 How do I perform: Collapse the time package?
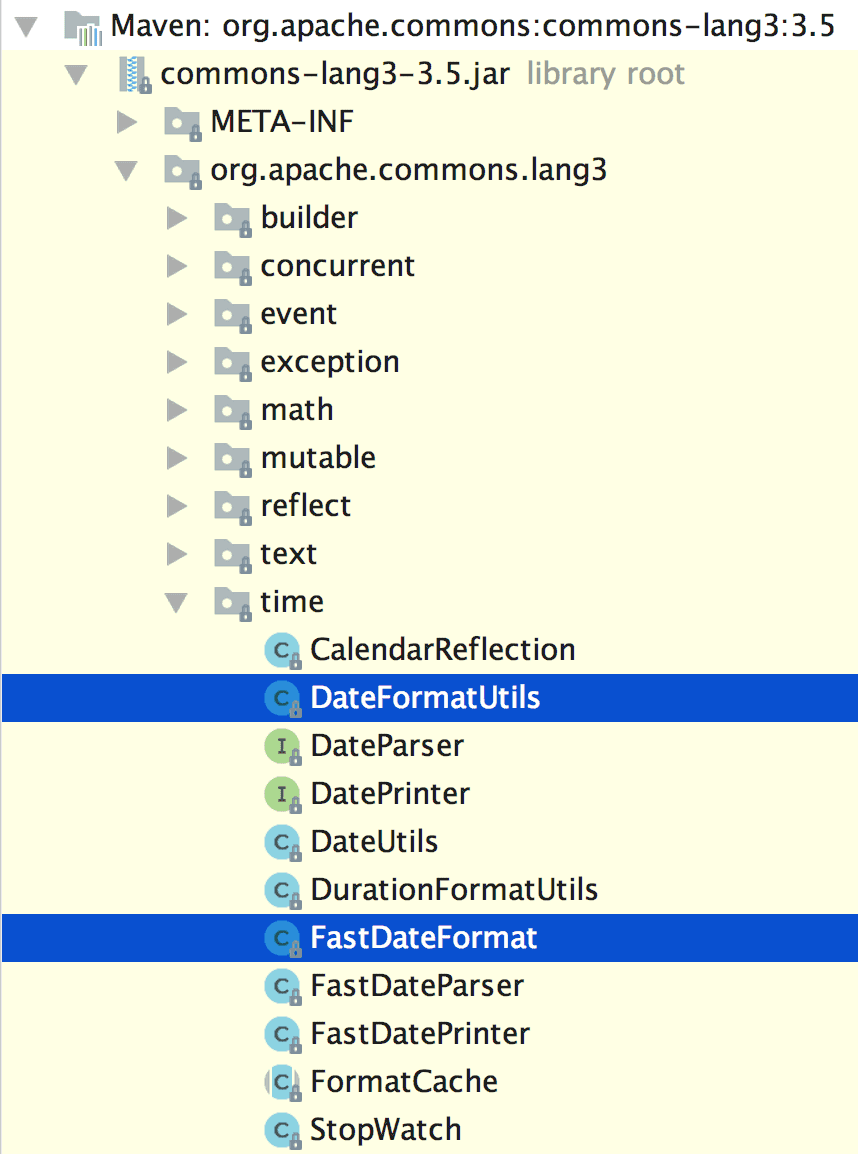point(177,603)
